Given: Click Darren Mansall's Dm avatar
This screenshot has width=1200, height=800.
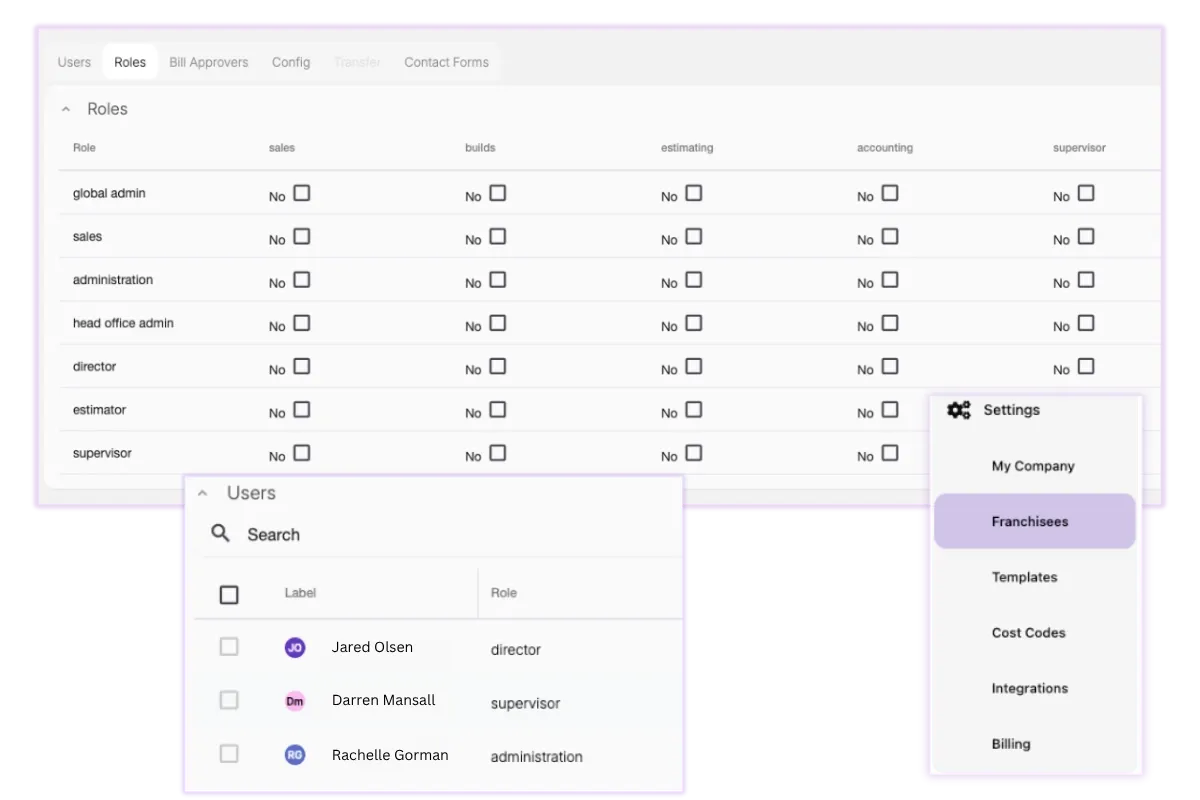Looking at the screenshot, I should (295, 701).
